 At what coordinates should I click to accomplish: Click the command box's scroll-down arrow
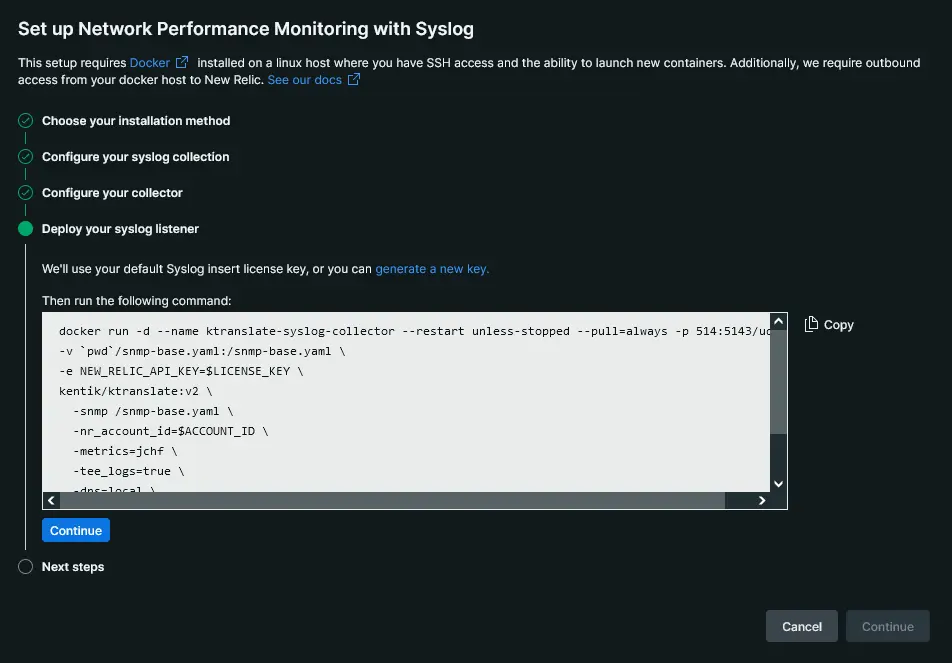[x=778, y=483]
